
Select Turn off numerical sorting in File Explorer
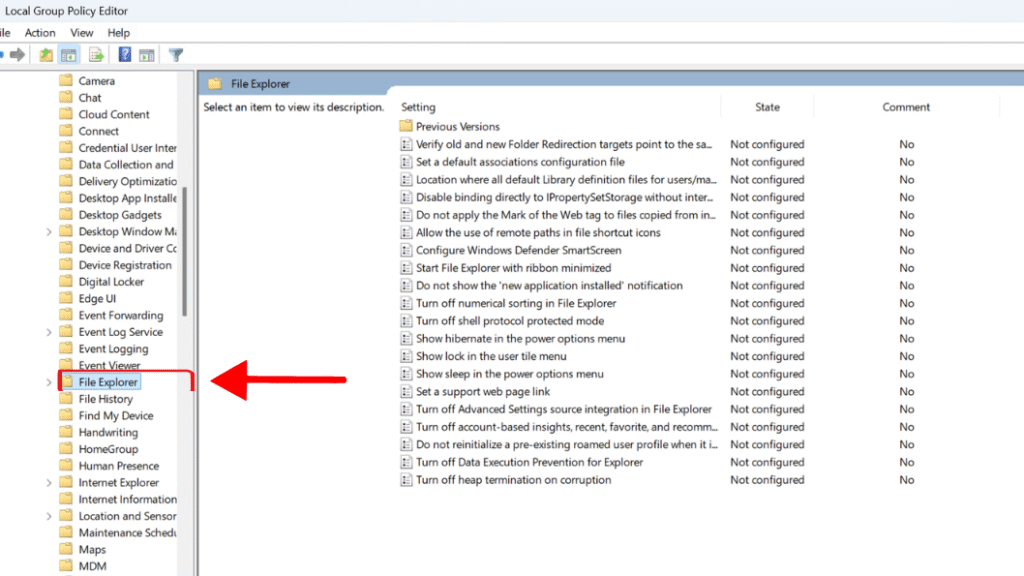point(516,303)
